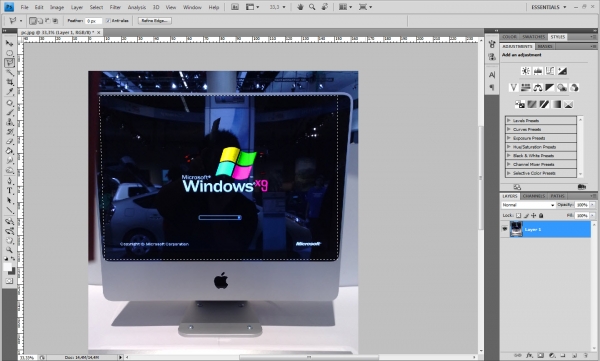The image size is (600, 361).
Task: Select the Elliptical Marquee tool
Action: point(10,53)
